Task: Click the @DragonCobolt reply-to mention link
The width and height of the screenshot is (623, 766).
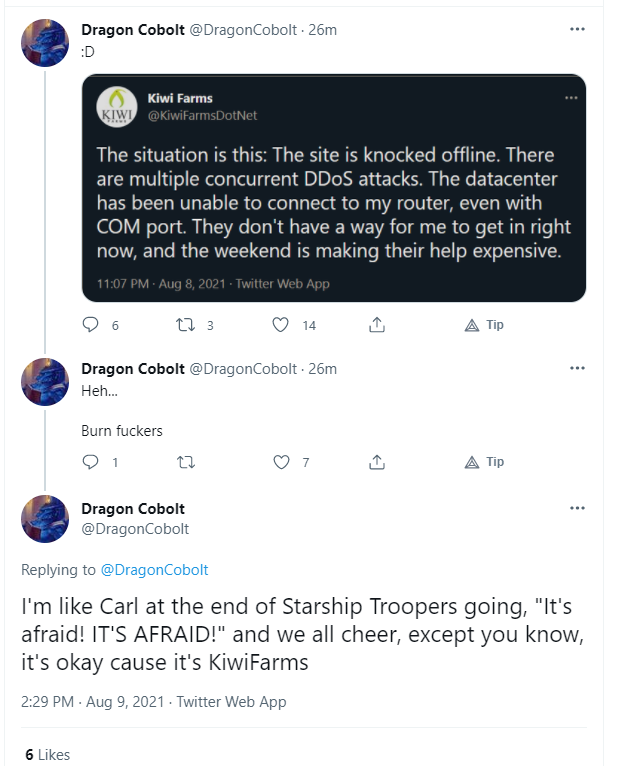Action: coord(154,570)
